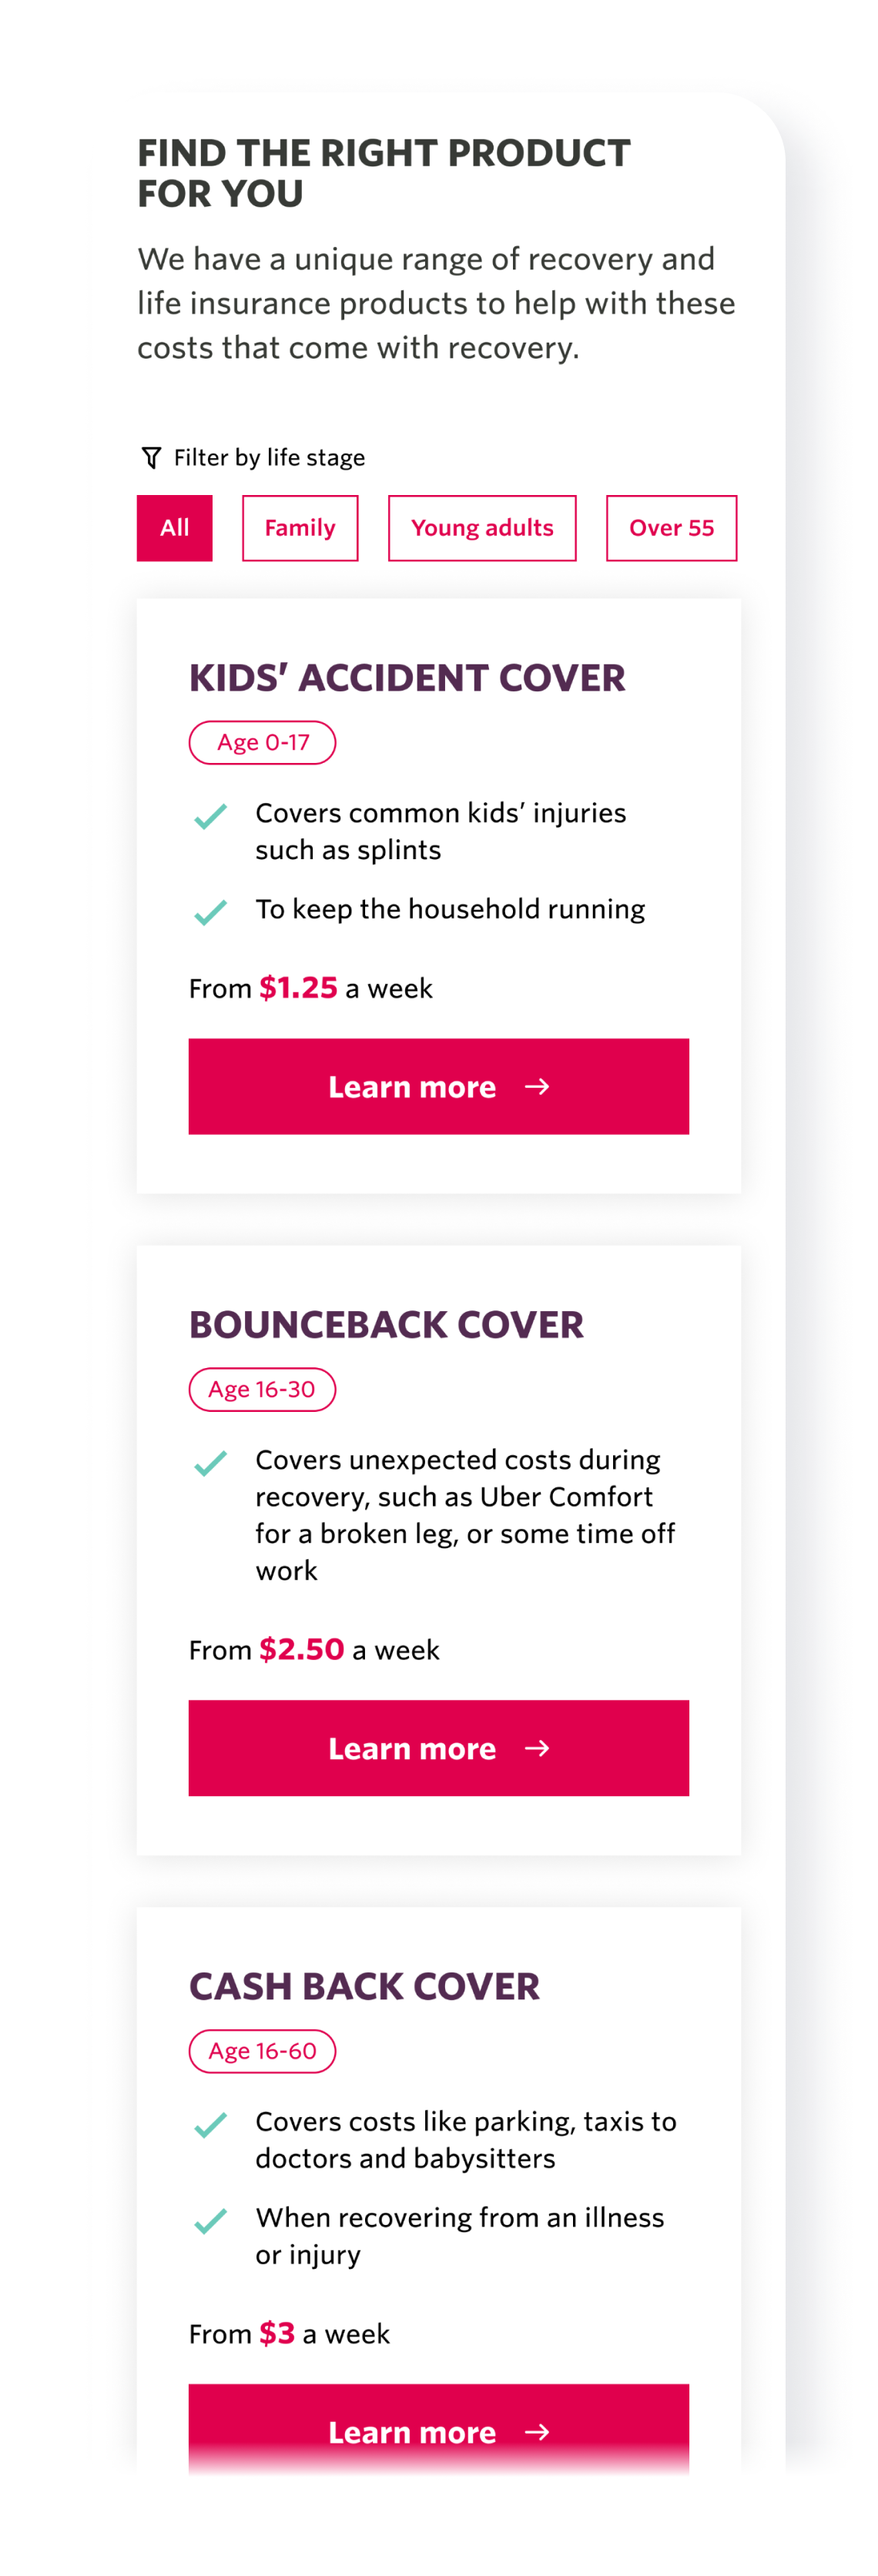Click checkmark beside 'Covers common kids' injuries'
The height and width of the screenshot is (2576, 878).
(x=210, y=816)
